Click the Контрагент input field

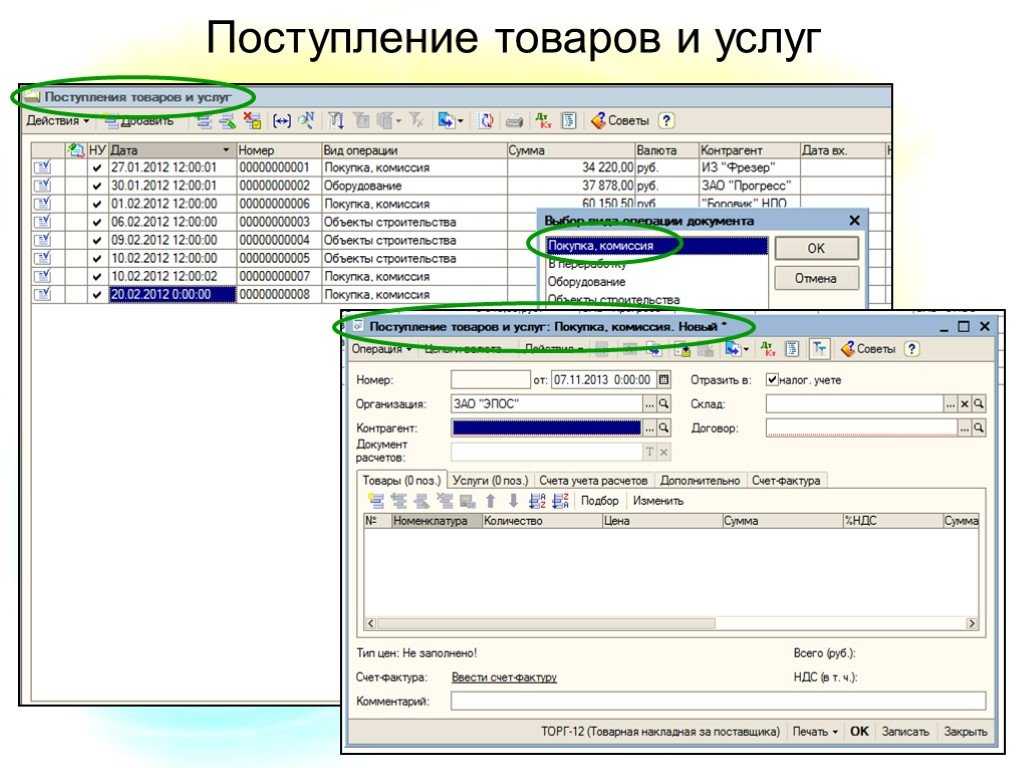click(547, 428)
